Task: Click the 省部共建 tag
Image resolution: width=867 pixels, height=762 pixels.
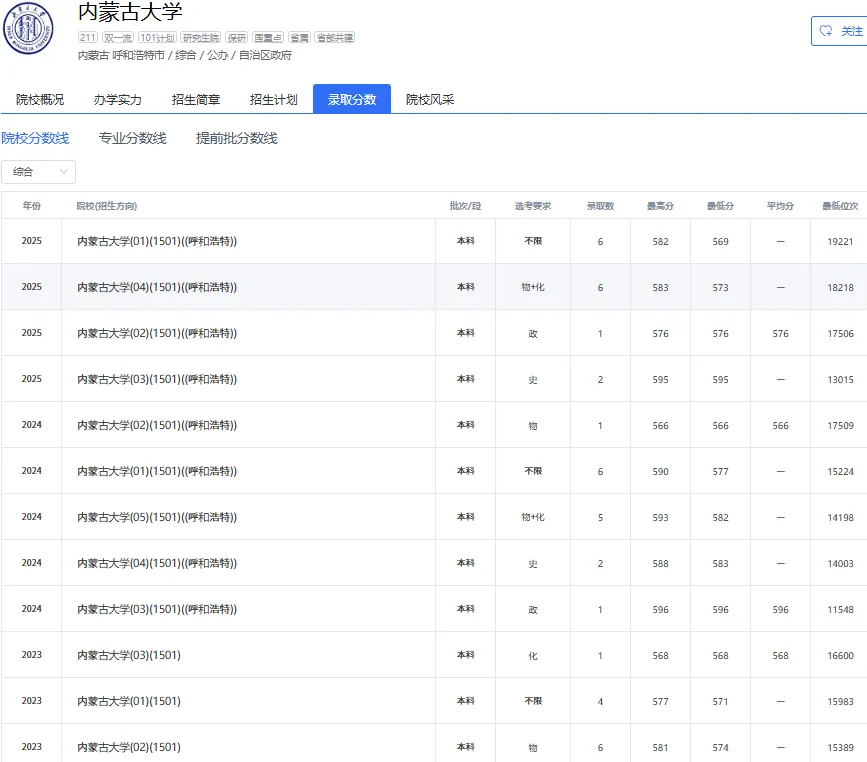Action: [335, 38]
